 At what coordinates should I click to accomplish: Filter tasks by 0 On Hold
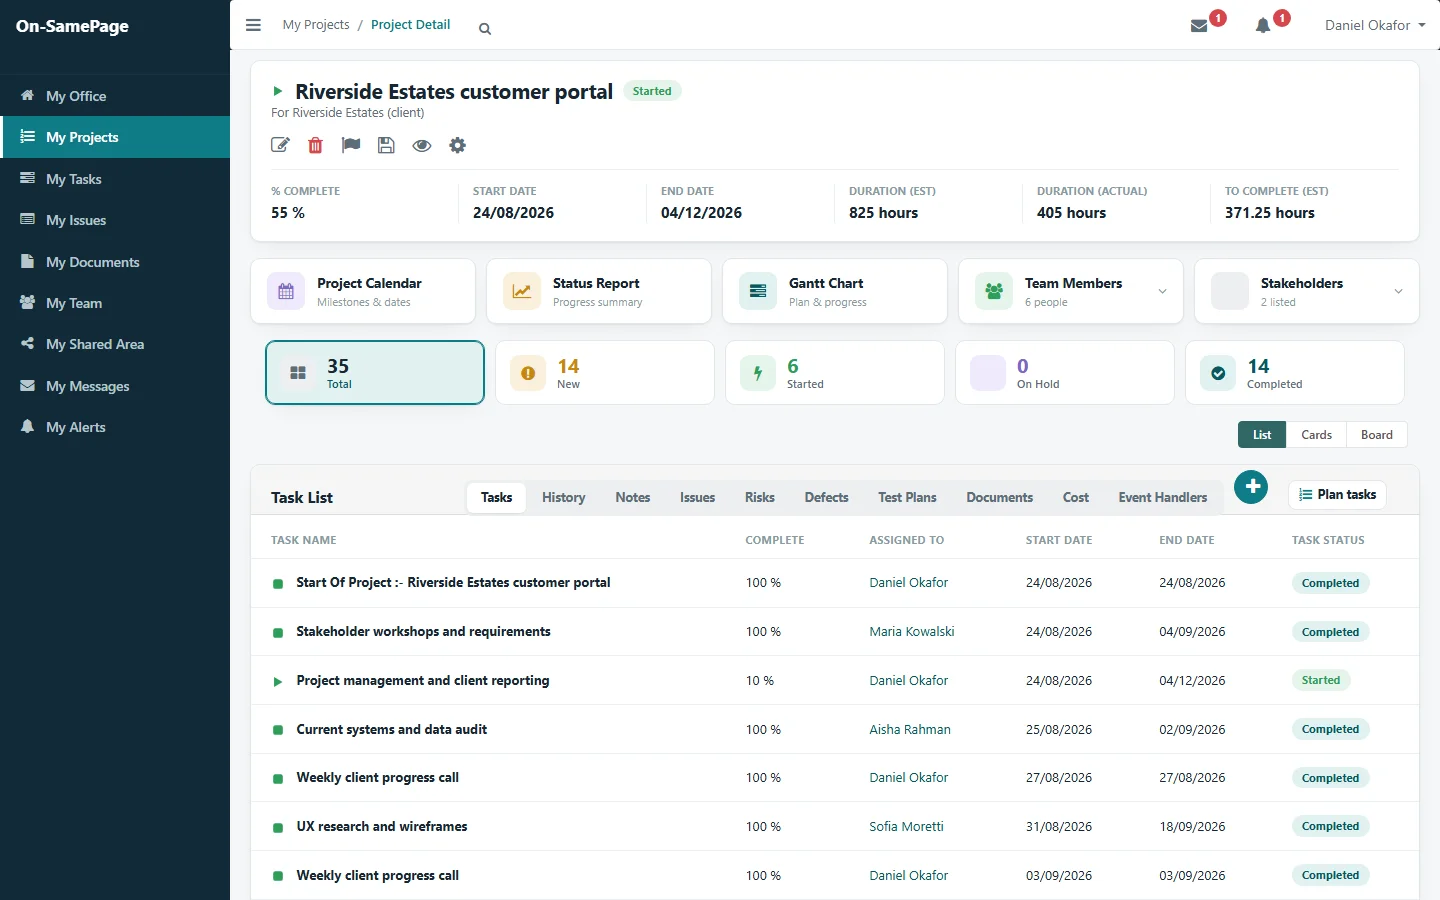coord(1065,373)
